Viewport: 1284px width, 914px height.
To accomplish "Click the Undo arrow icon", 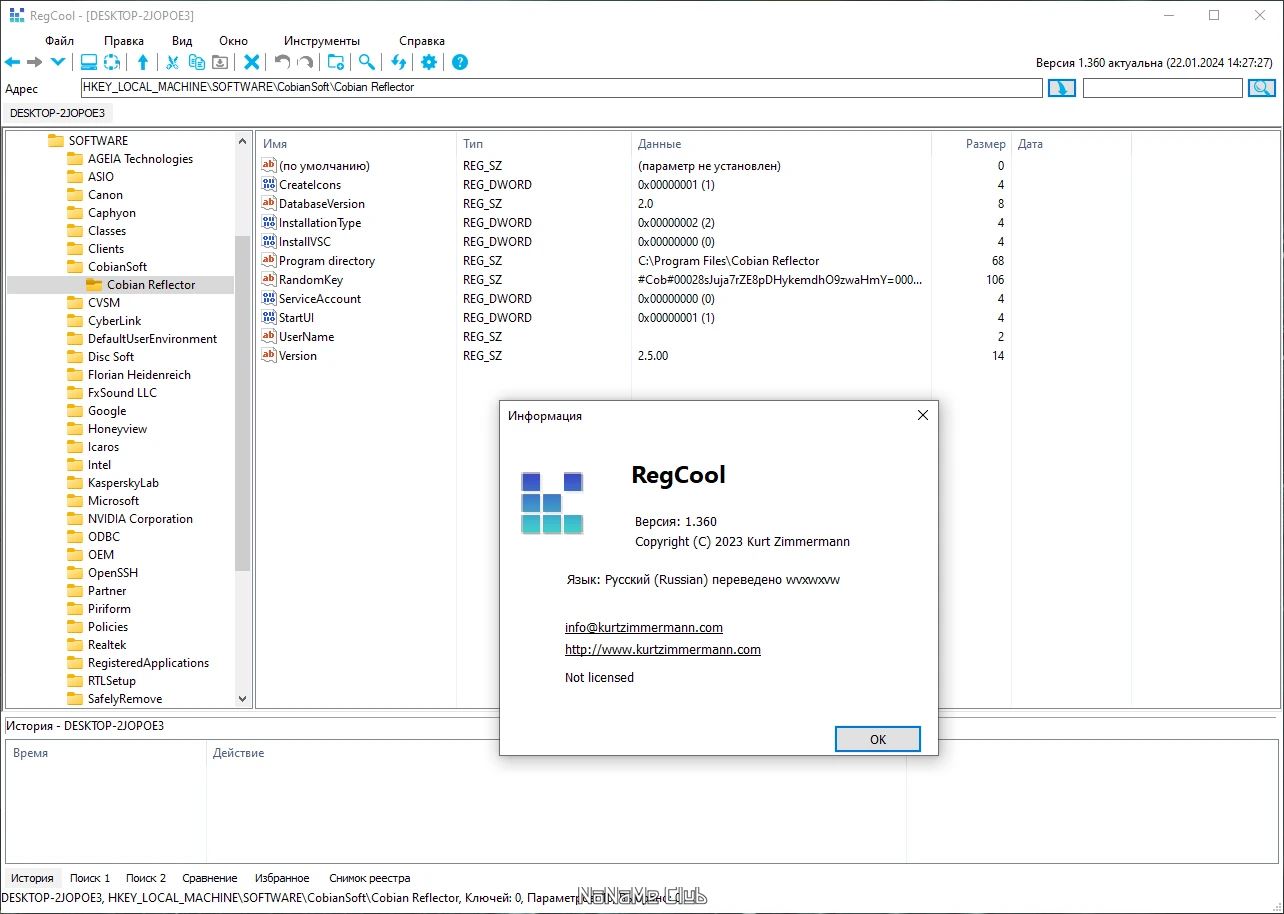I will (x=282, y=62).
